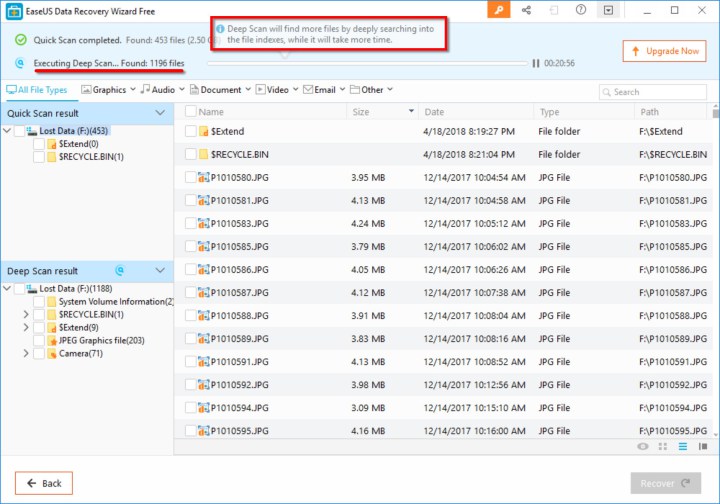
Task: Expand the $RECYCLE.BIN(1) deep scan node
Action: [x=25, y=314]
